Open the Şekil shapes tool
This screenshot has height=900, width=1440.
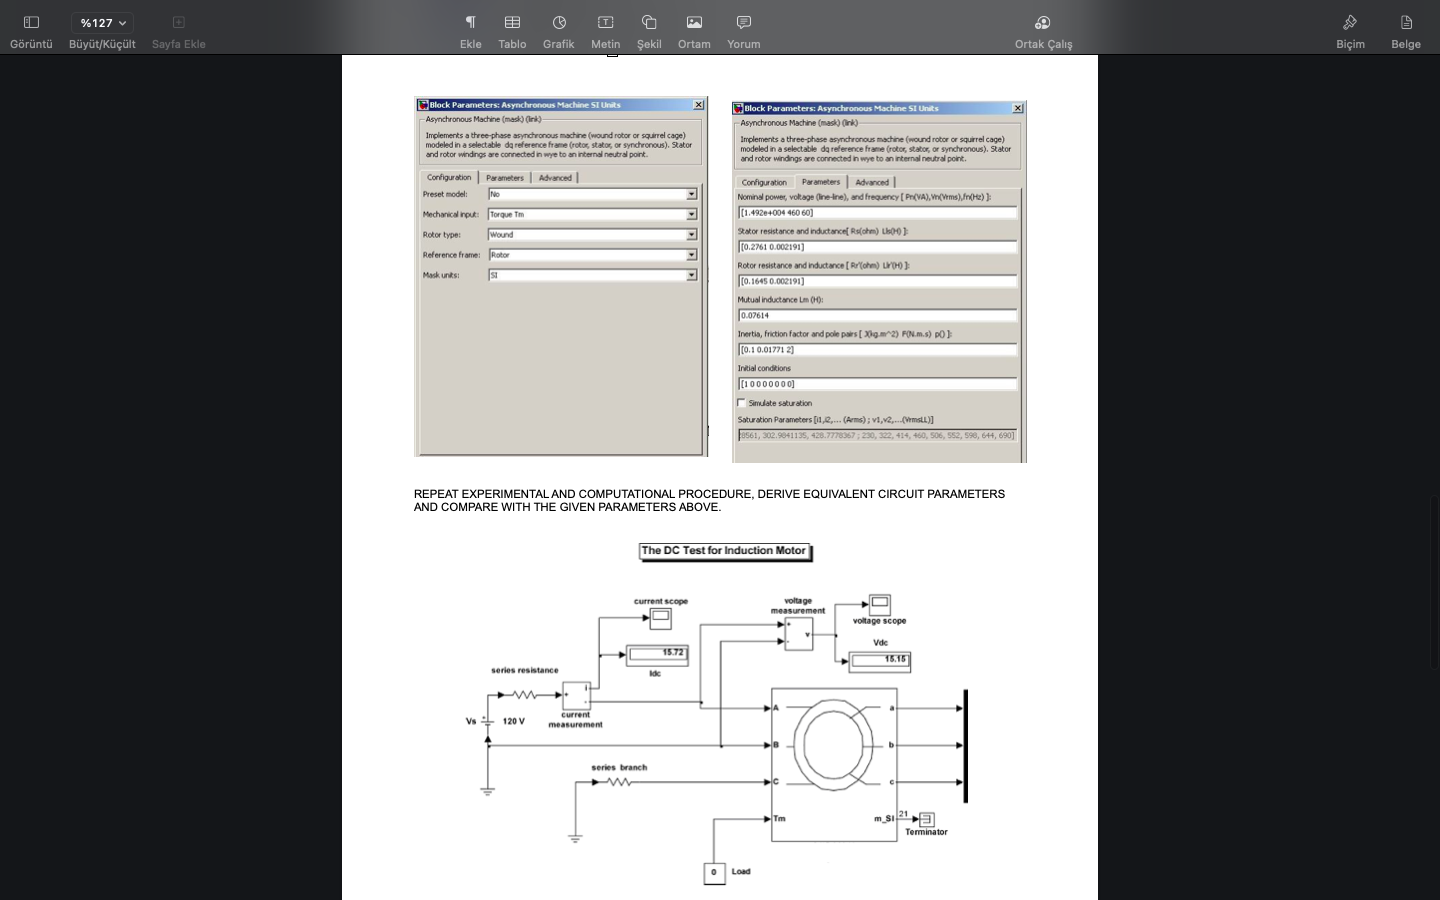[x=649, y=22]
